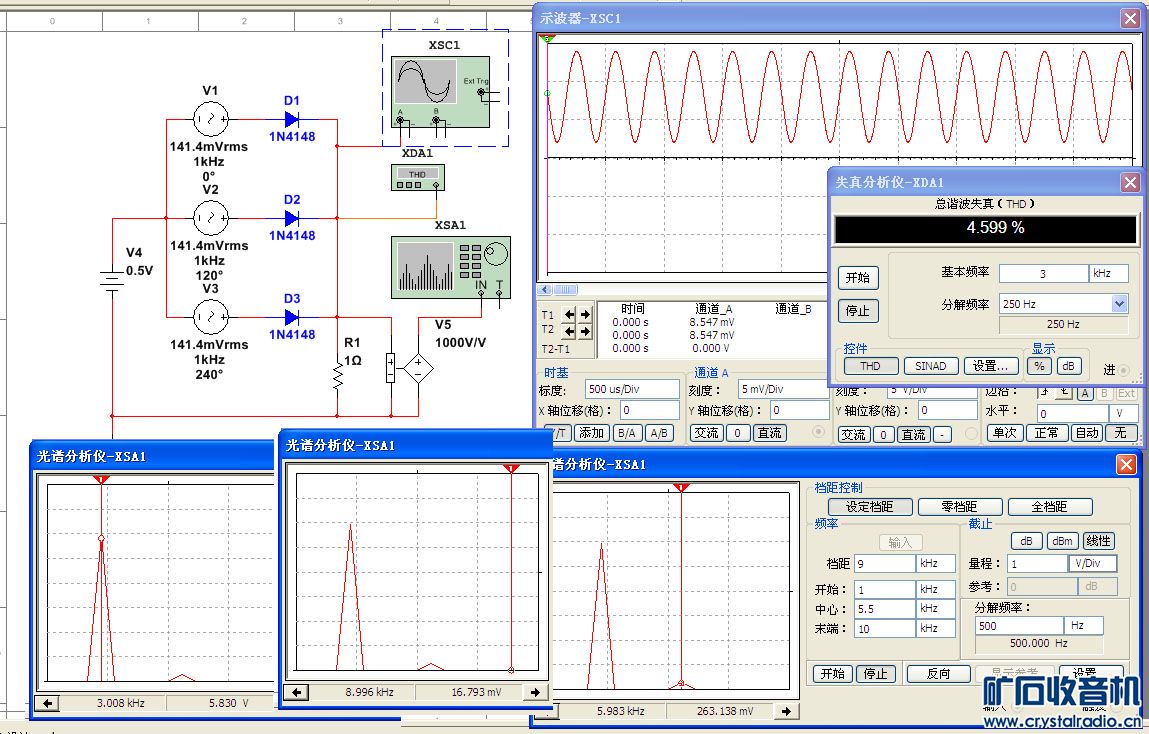This screenshot has width=1149, height=734.
Task: Click the V1 AC voltage source symbol
Action: tap(210, 118)
